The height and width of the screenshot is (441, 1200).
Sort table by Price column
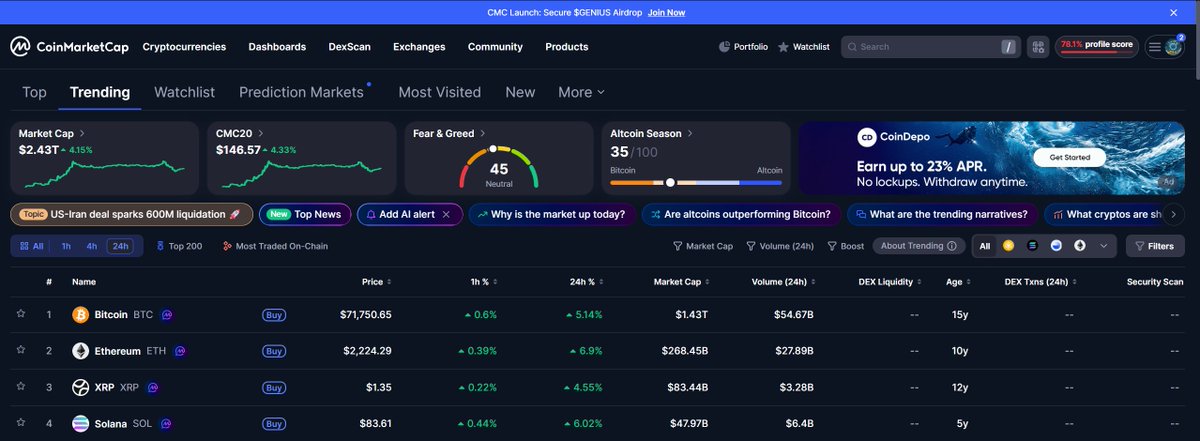(376, 282)
